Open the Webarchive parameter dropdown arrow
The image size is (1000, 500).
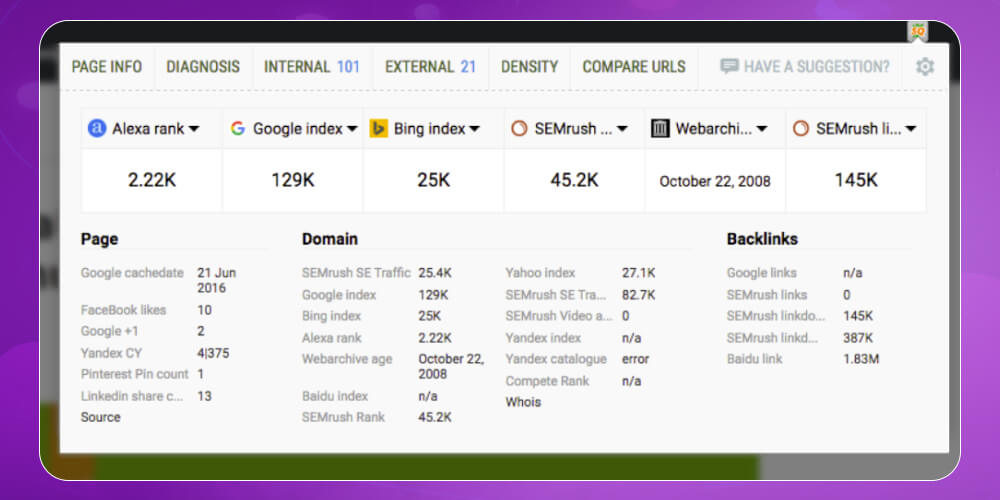tap(762, 129)
